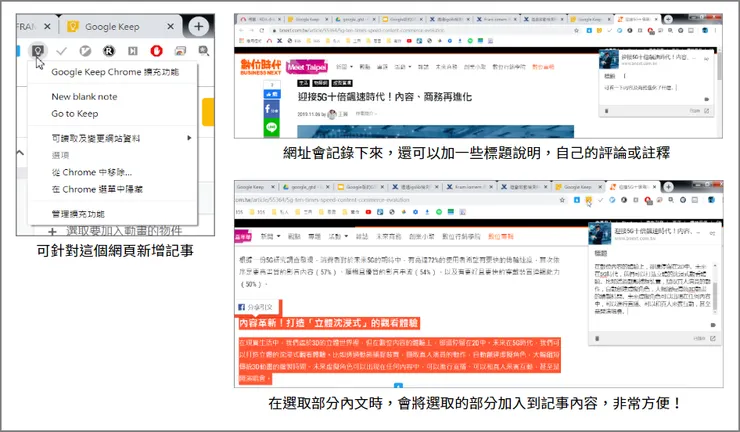
Task: Click the Facebook share button beside the 5G article
Action: tap(271, 109)
